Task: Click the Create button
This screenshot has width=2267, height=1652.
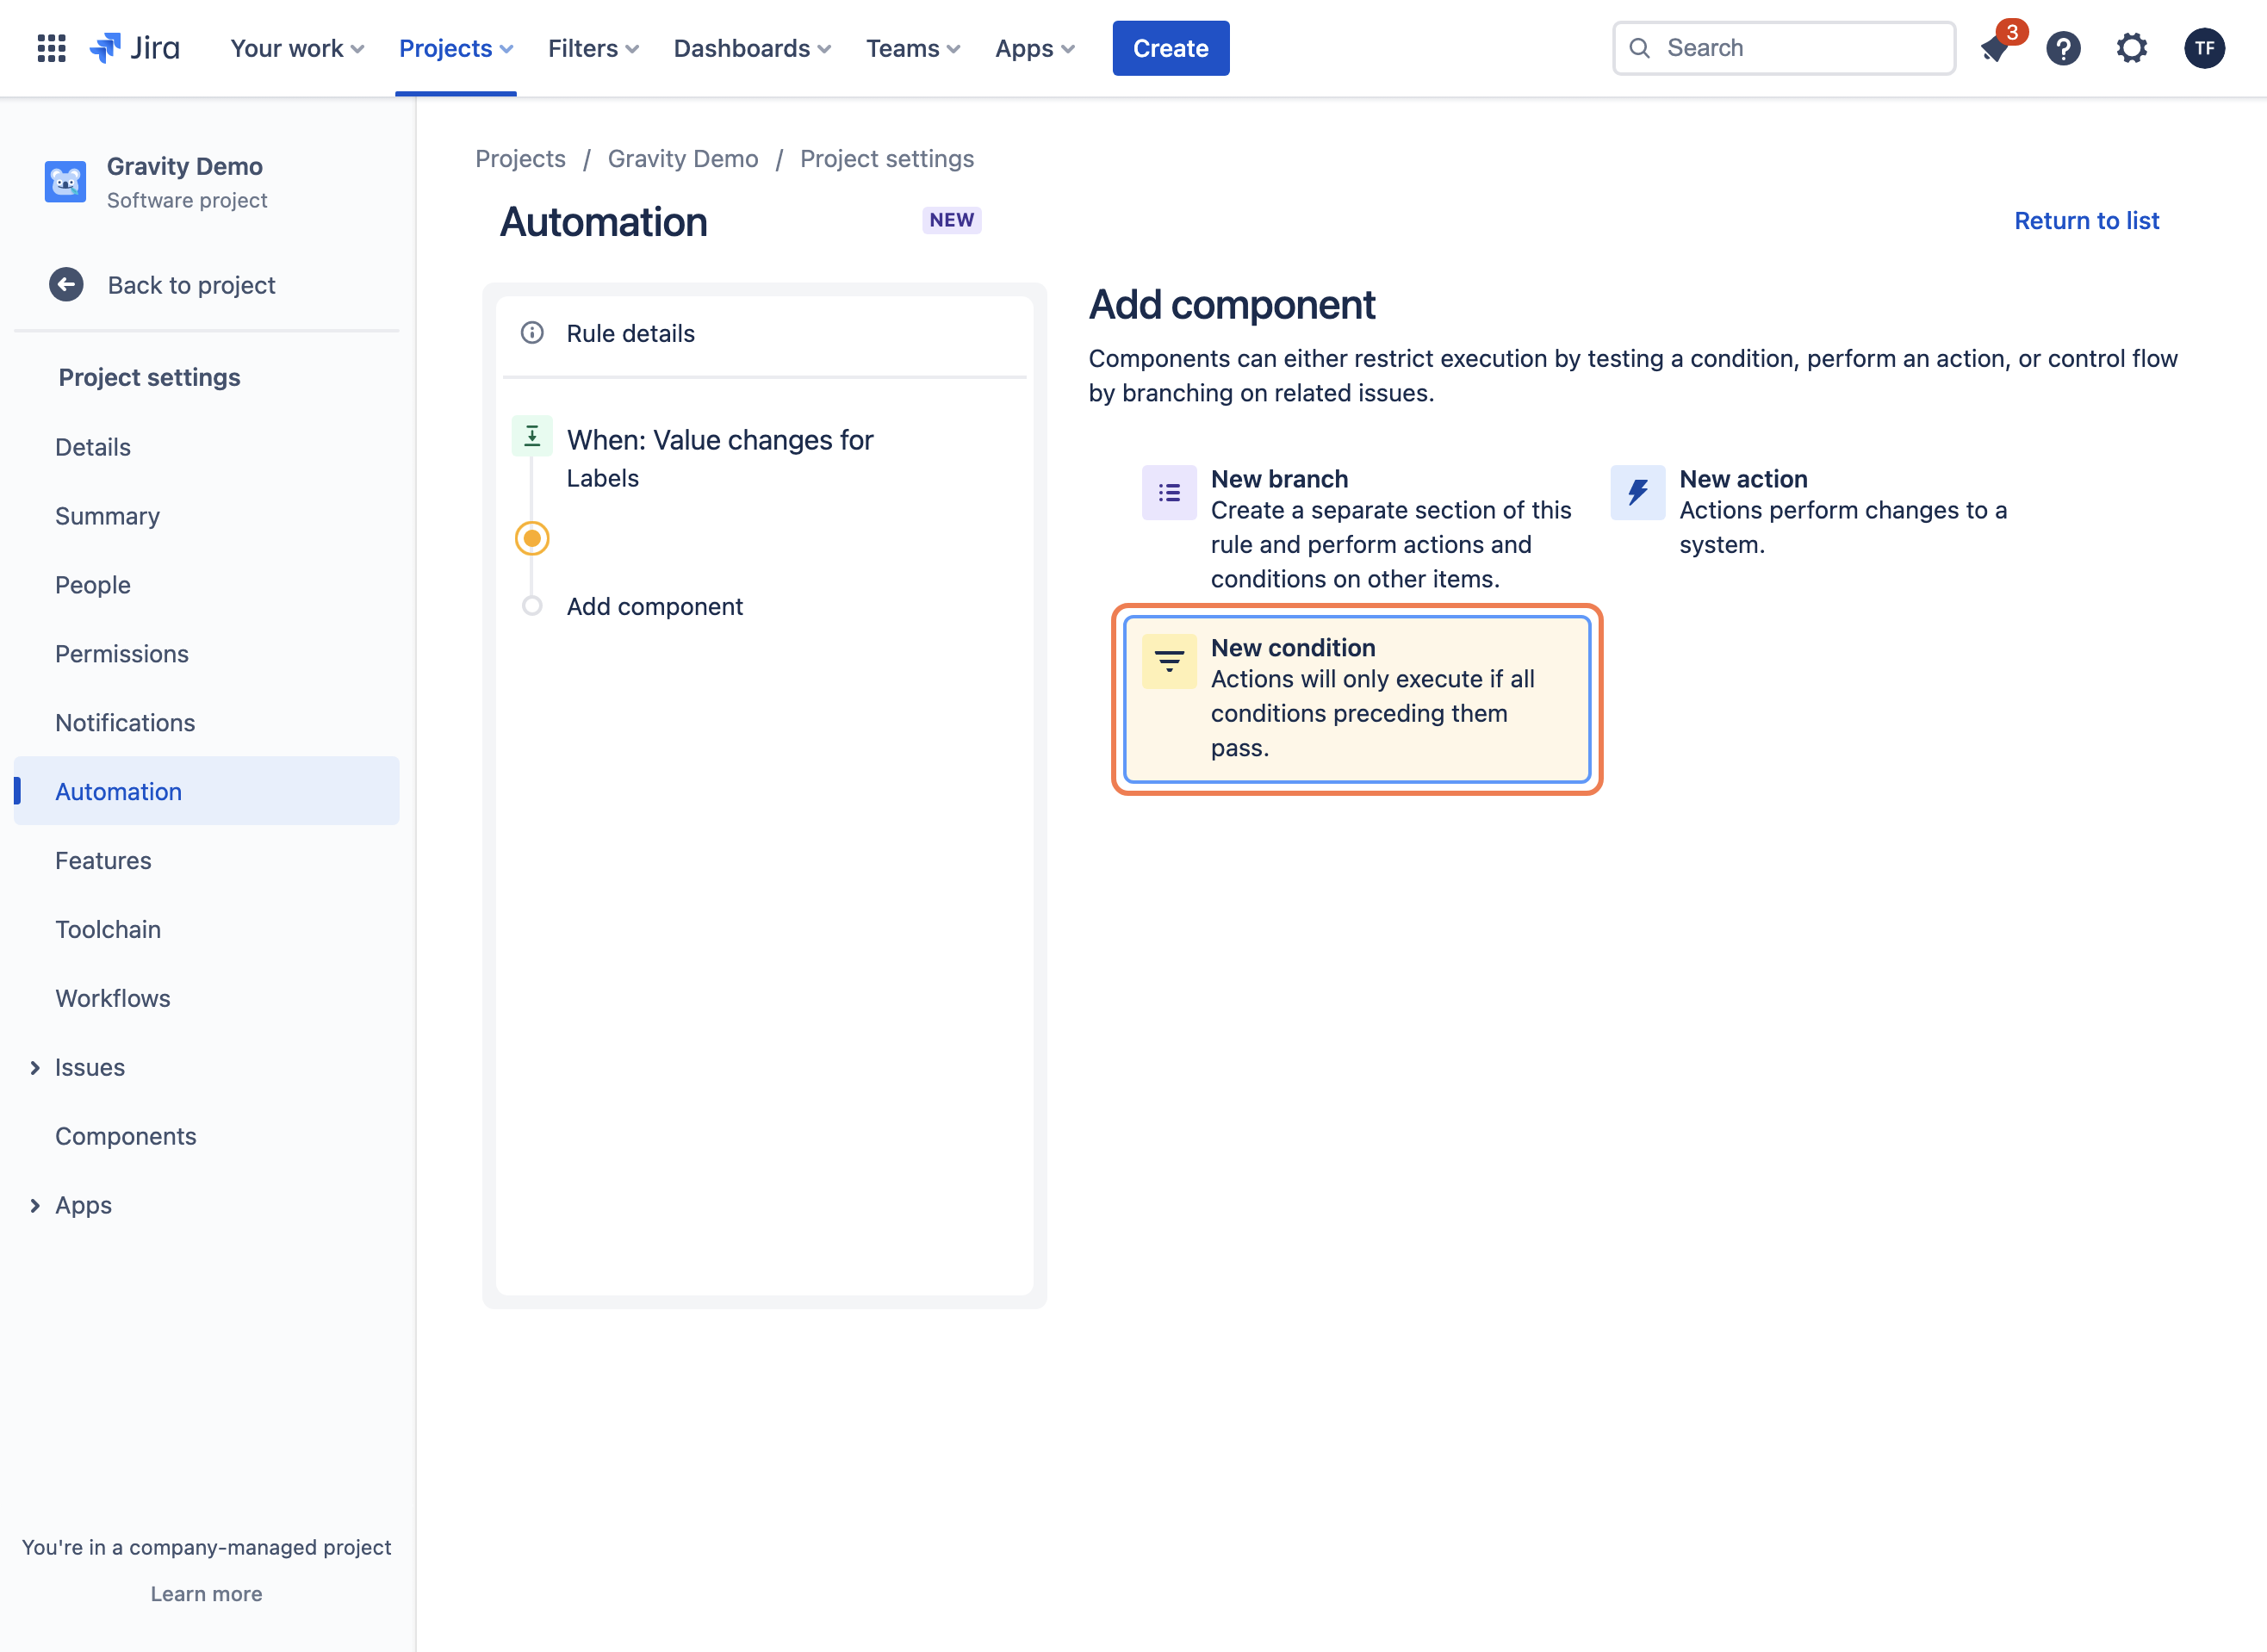Action: [x=1171, y=48]
